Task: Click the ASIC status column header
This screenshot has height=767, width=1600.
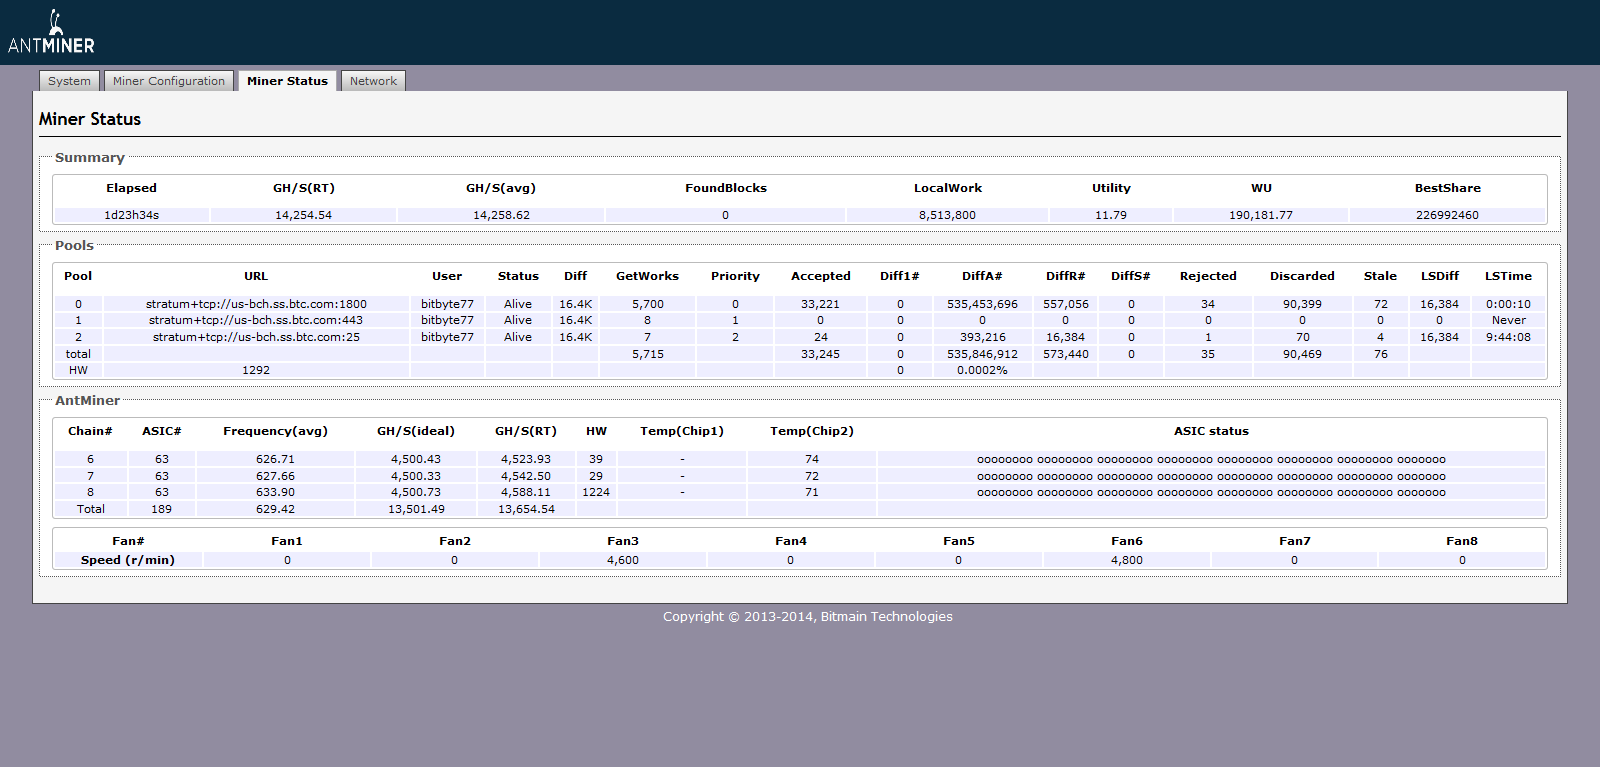Action: pyautogui.click(x=1211, y=431)
